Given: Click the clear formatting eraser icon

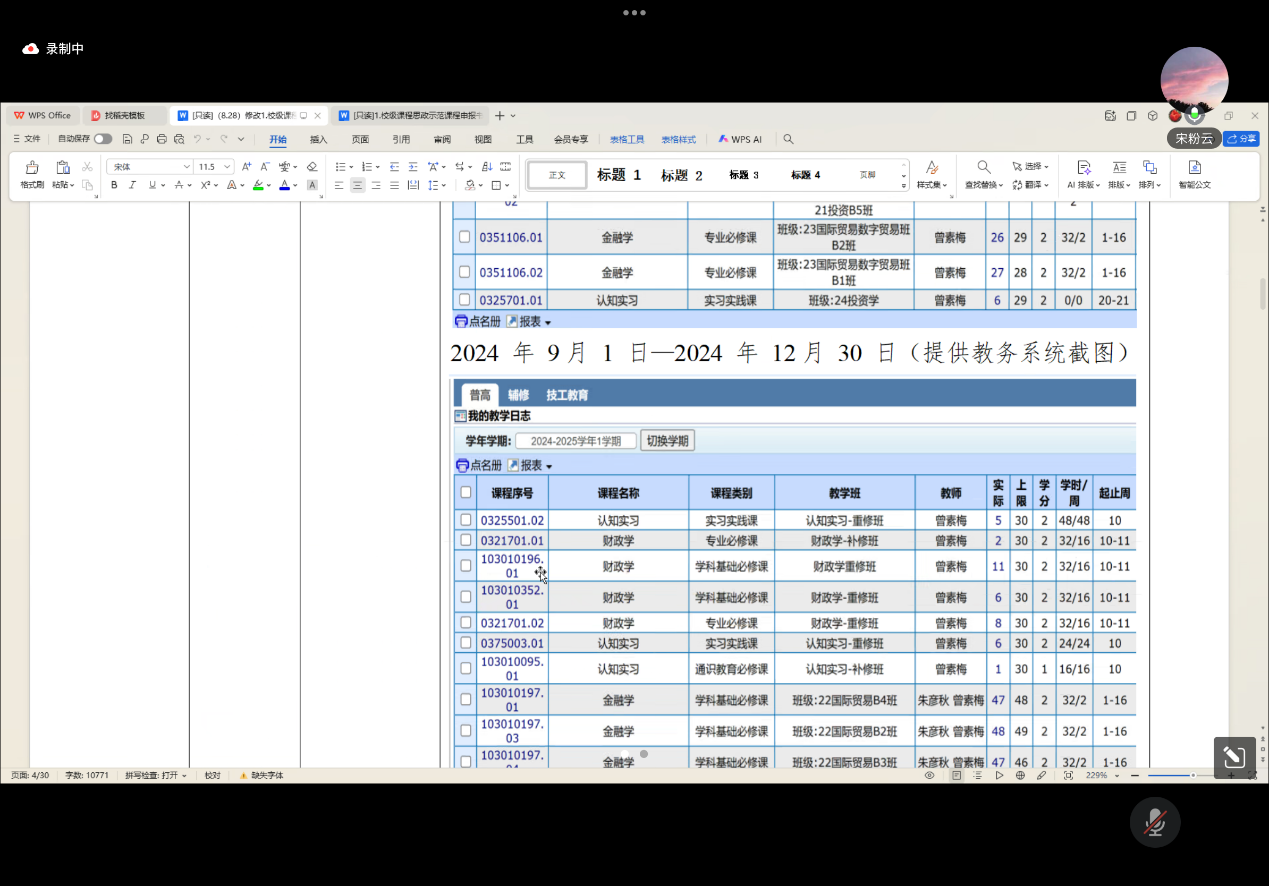Looking at the screenshot, I should coord(312,167).
